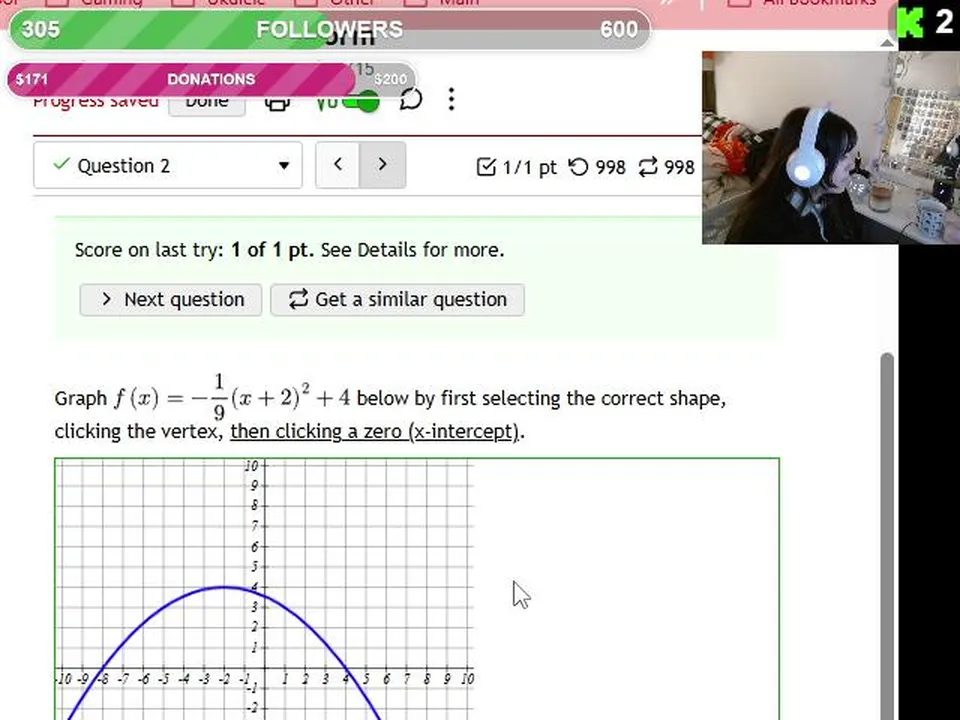
Task: Click the x-intercept at -8 on the graph
Action: tap(103, 668)
